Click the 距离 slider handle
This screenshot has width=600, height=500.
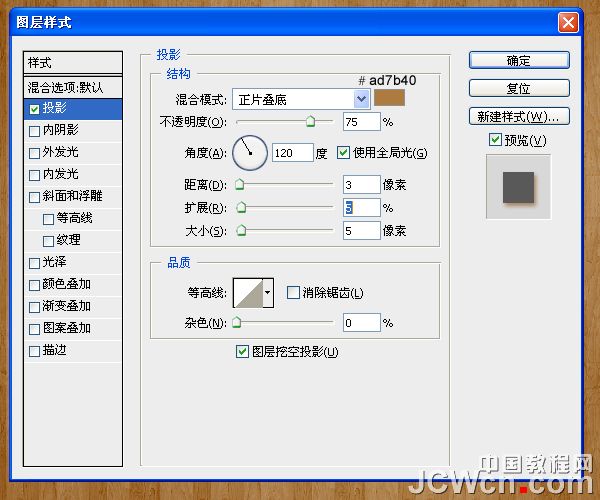pos(240,184)
